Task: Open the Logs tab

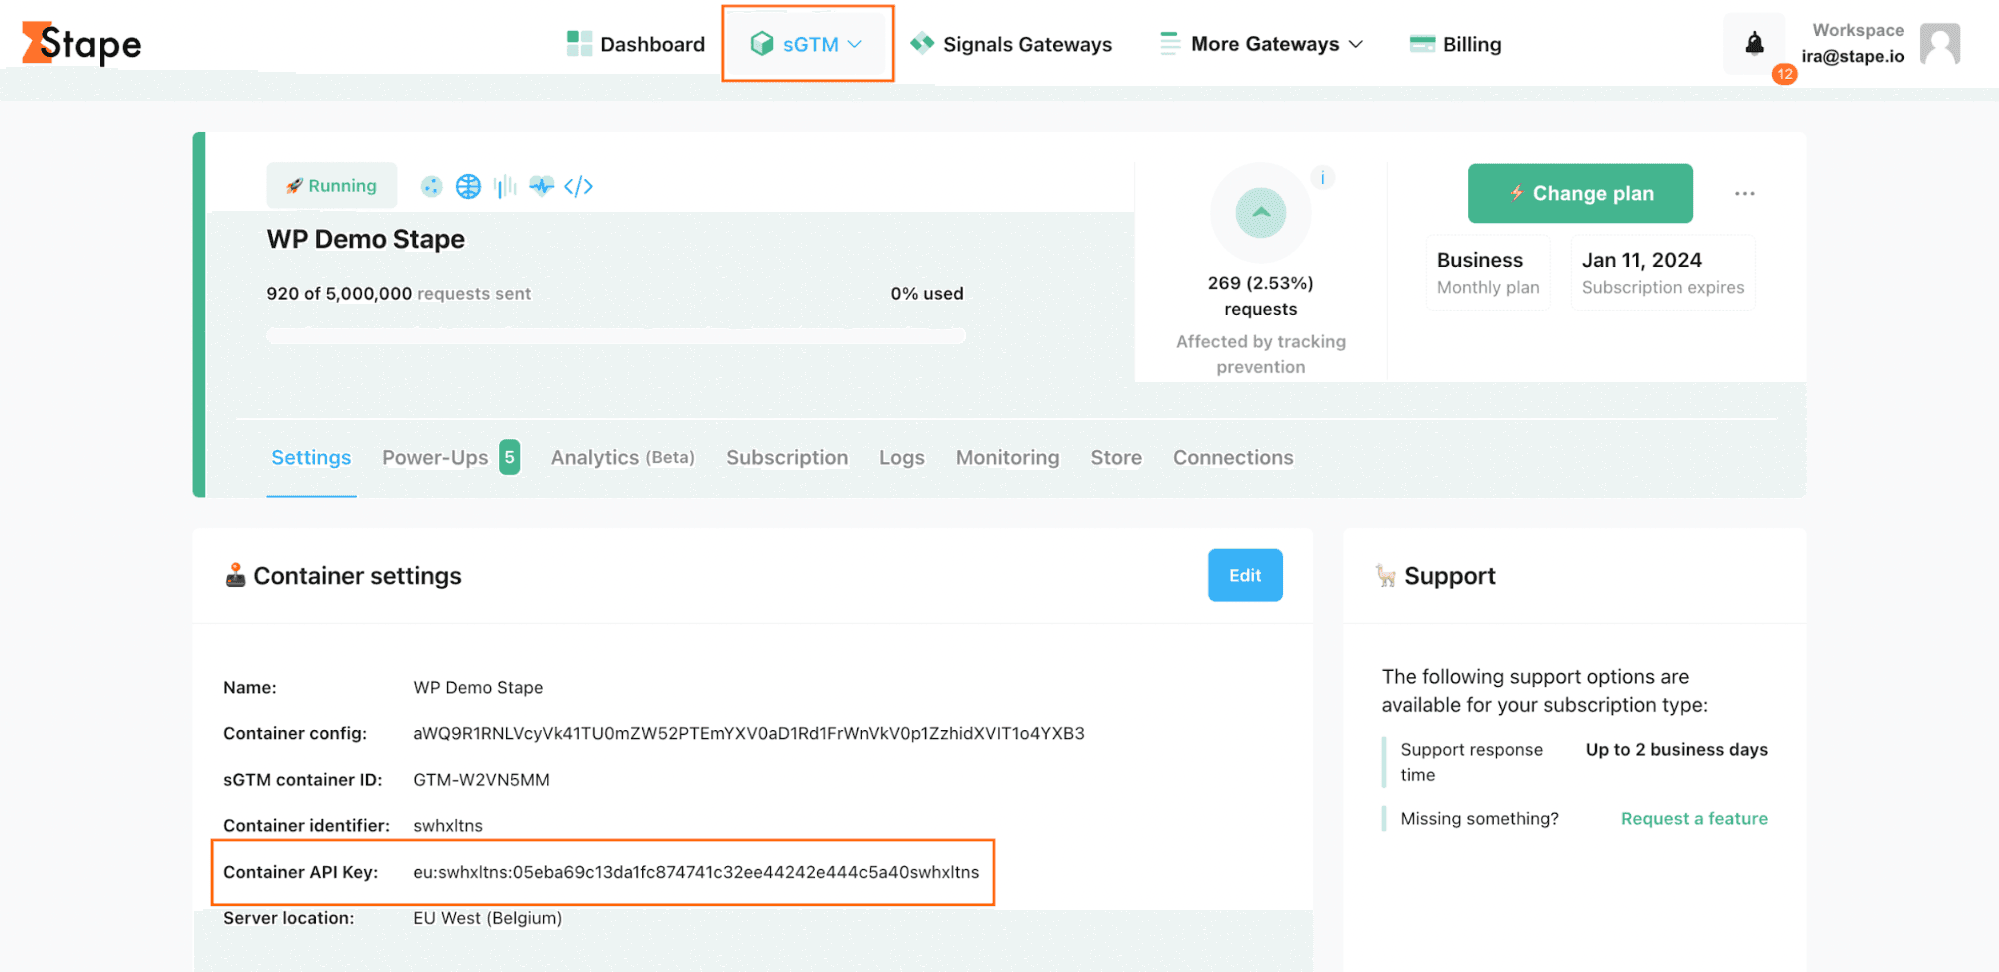Action: click(x=902, y=458)
